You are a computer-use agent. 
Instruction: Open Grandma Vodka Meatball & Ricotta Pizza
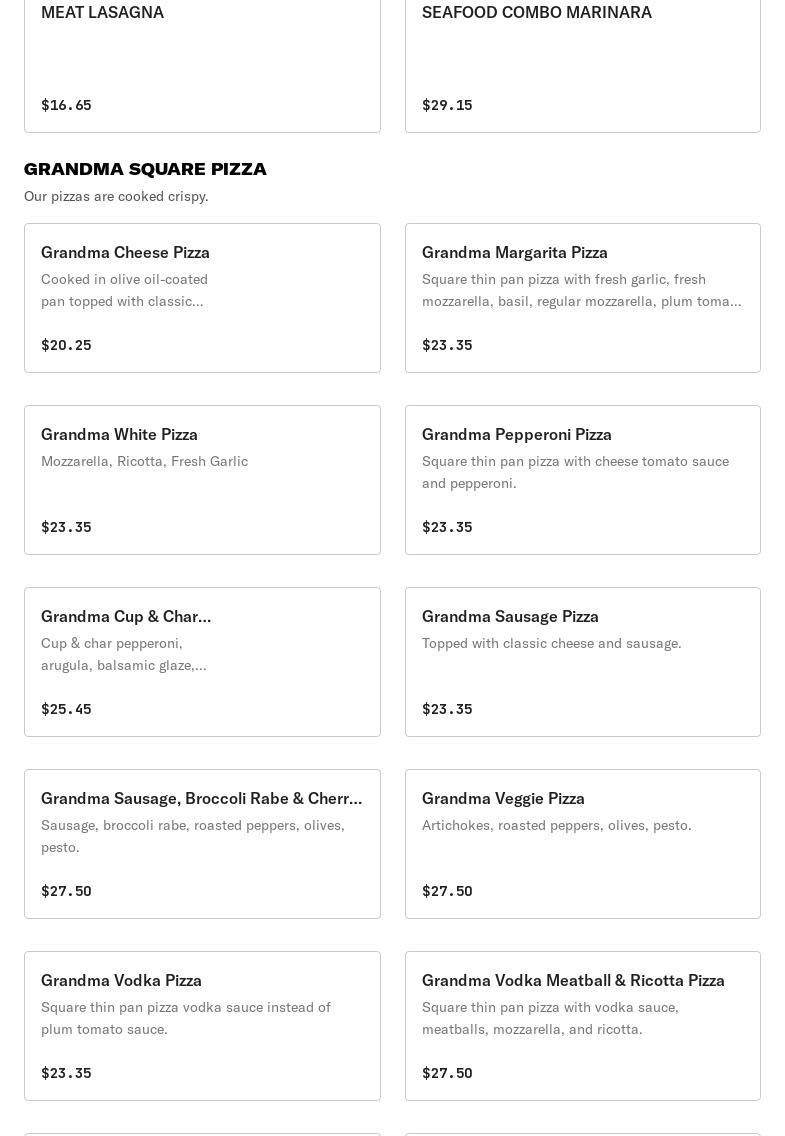point(582,1026)
